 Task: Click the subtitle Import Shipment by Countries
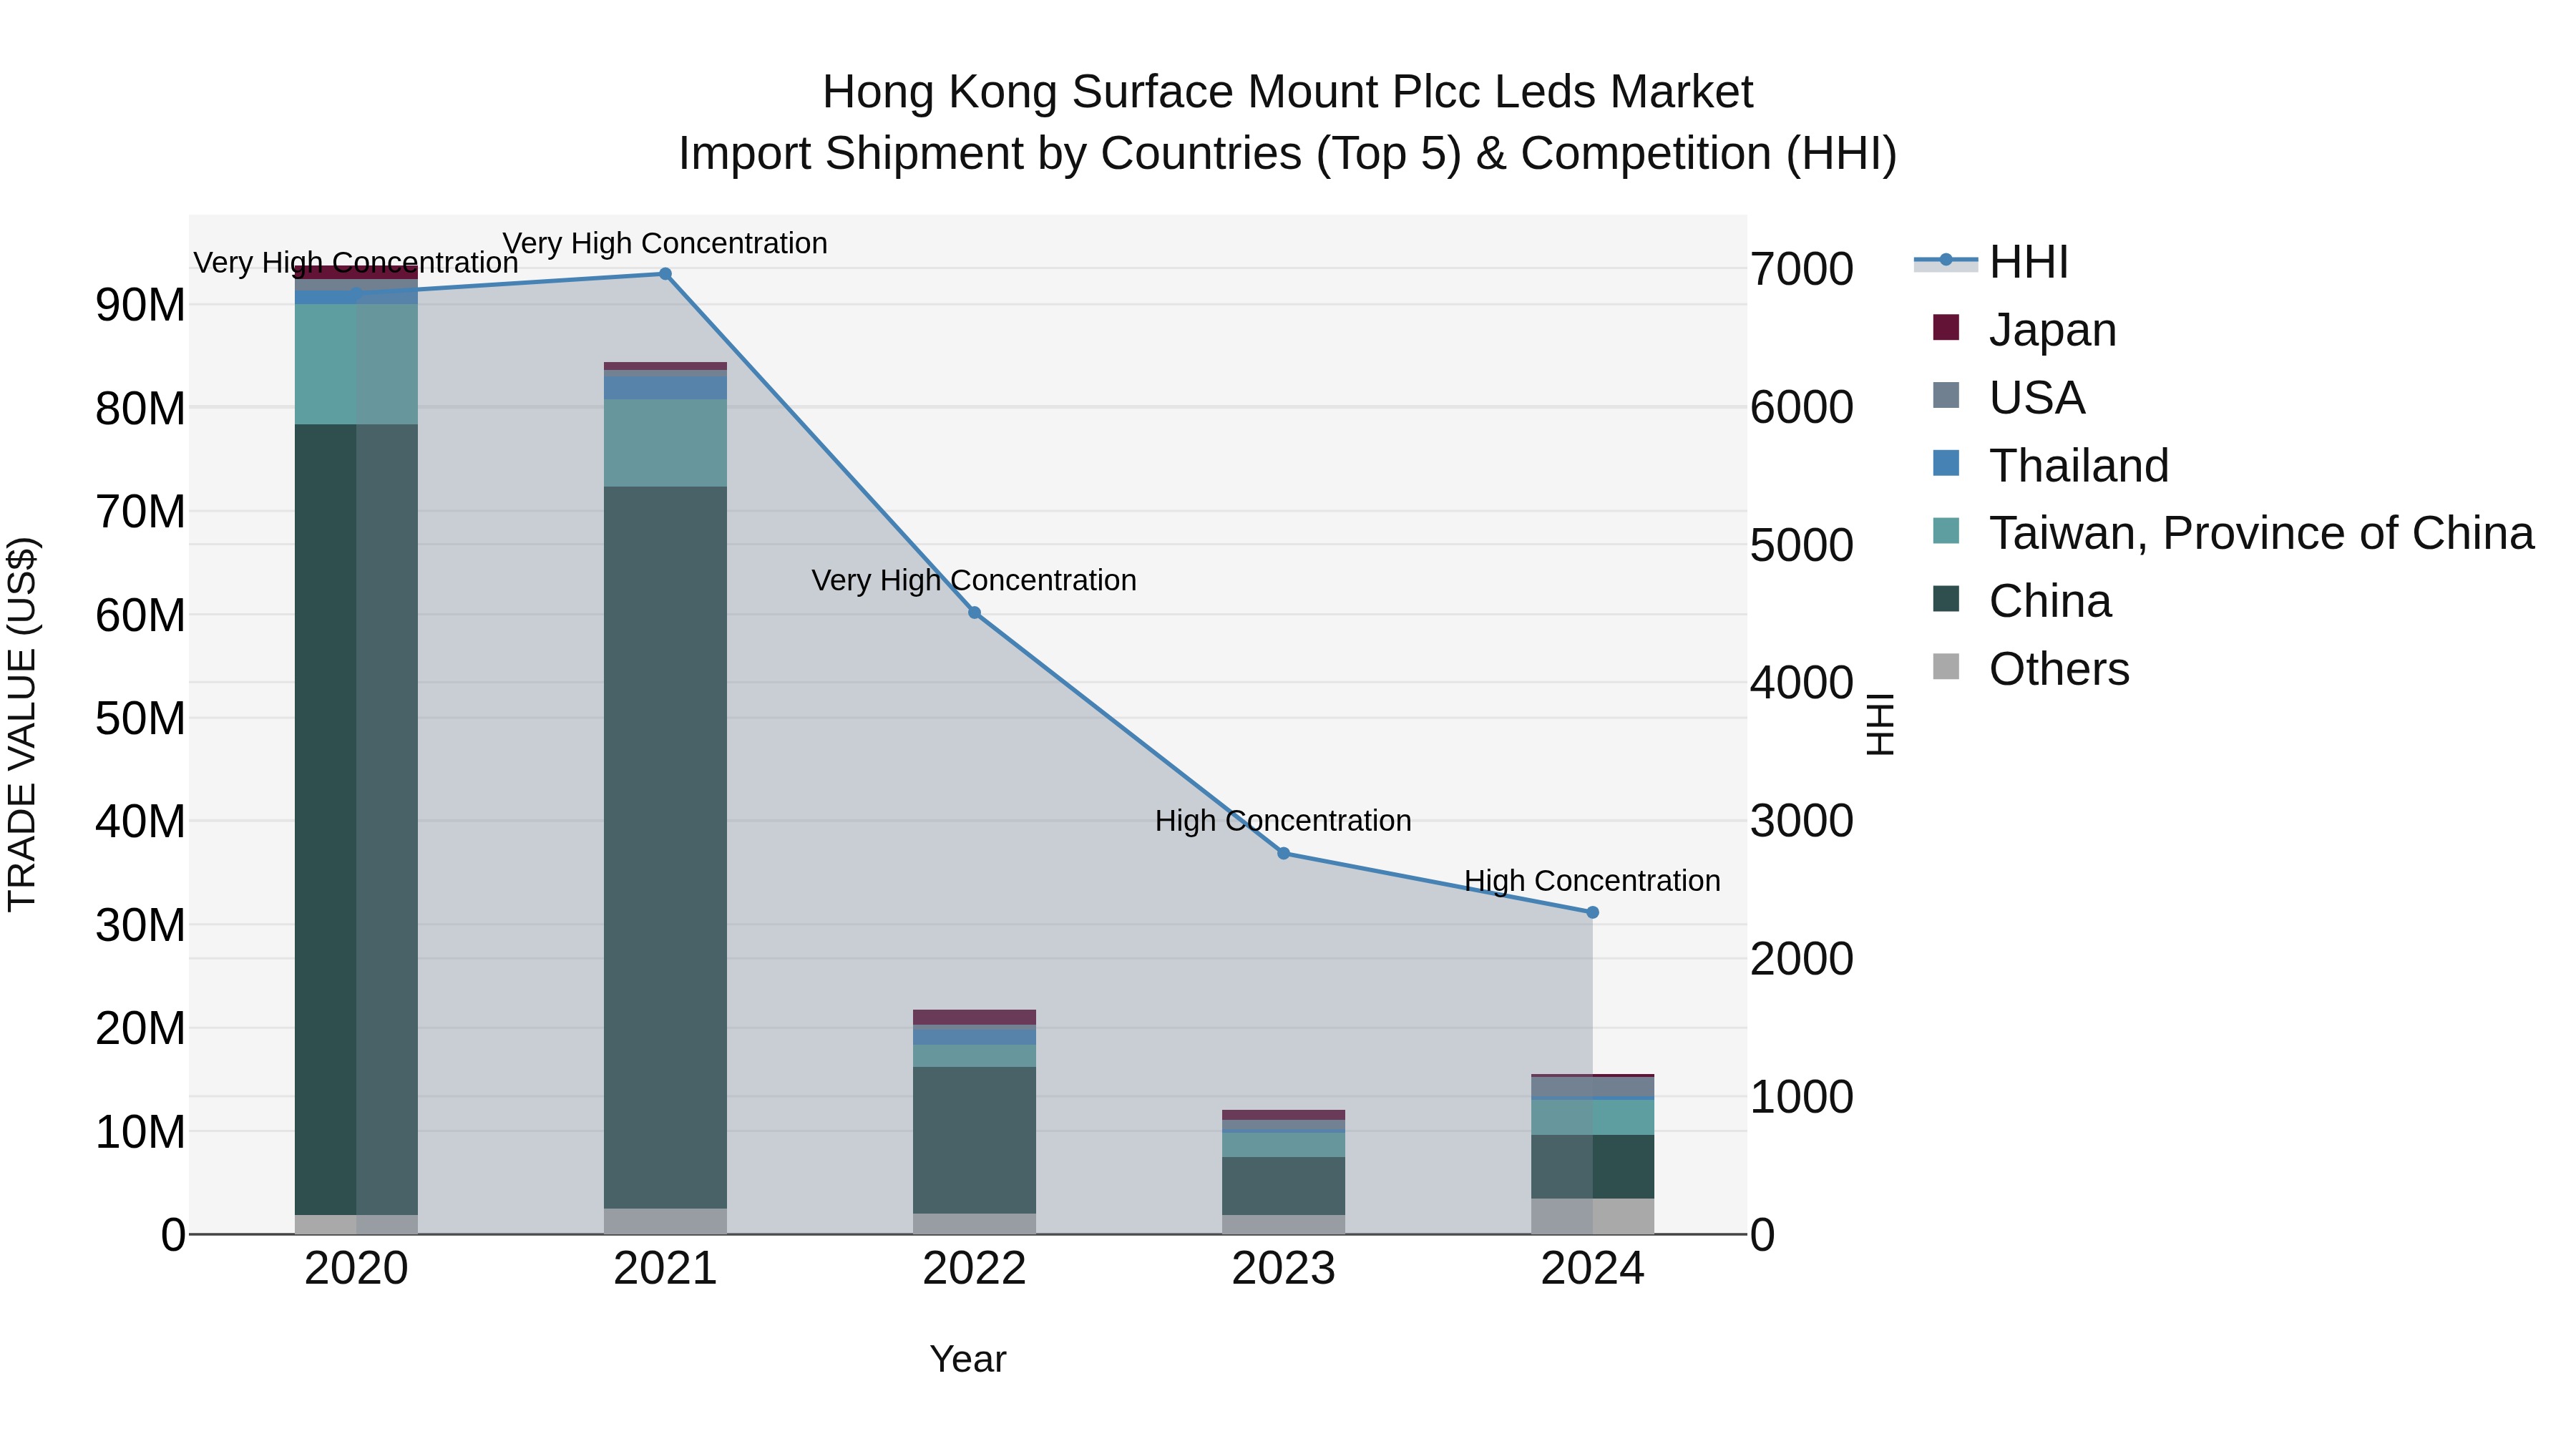1288,154
